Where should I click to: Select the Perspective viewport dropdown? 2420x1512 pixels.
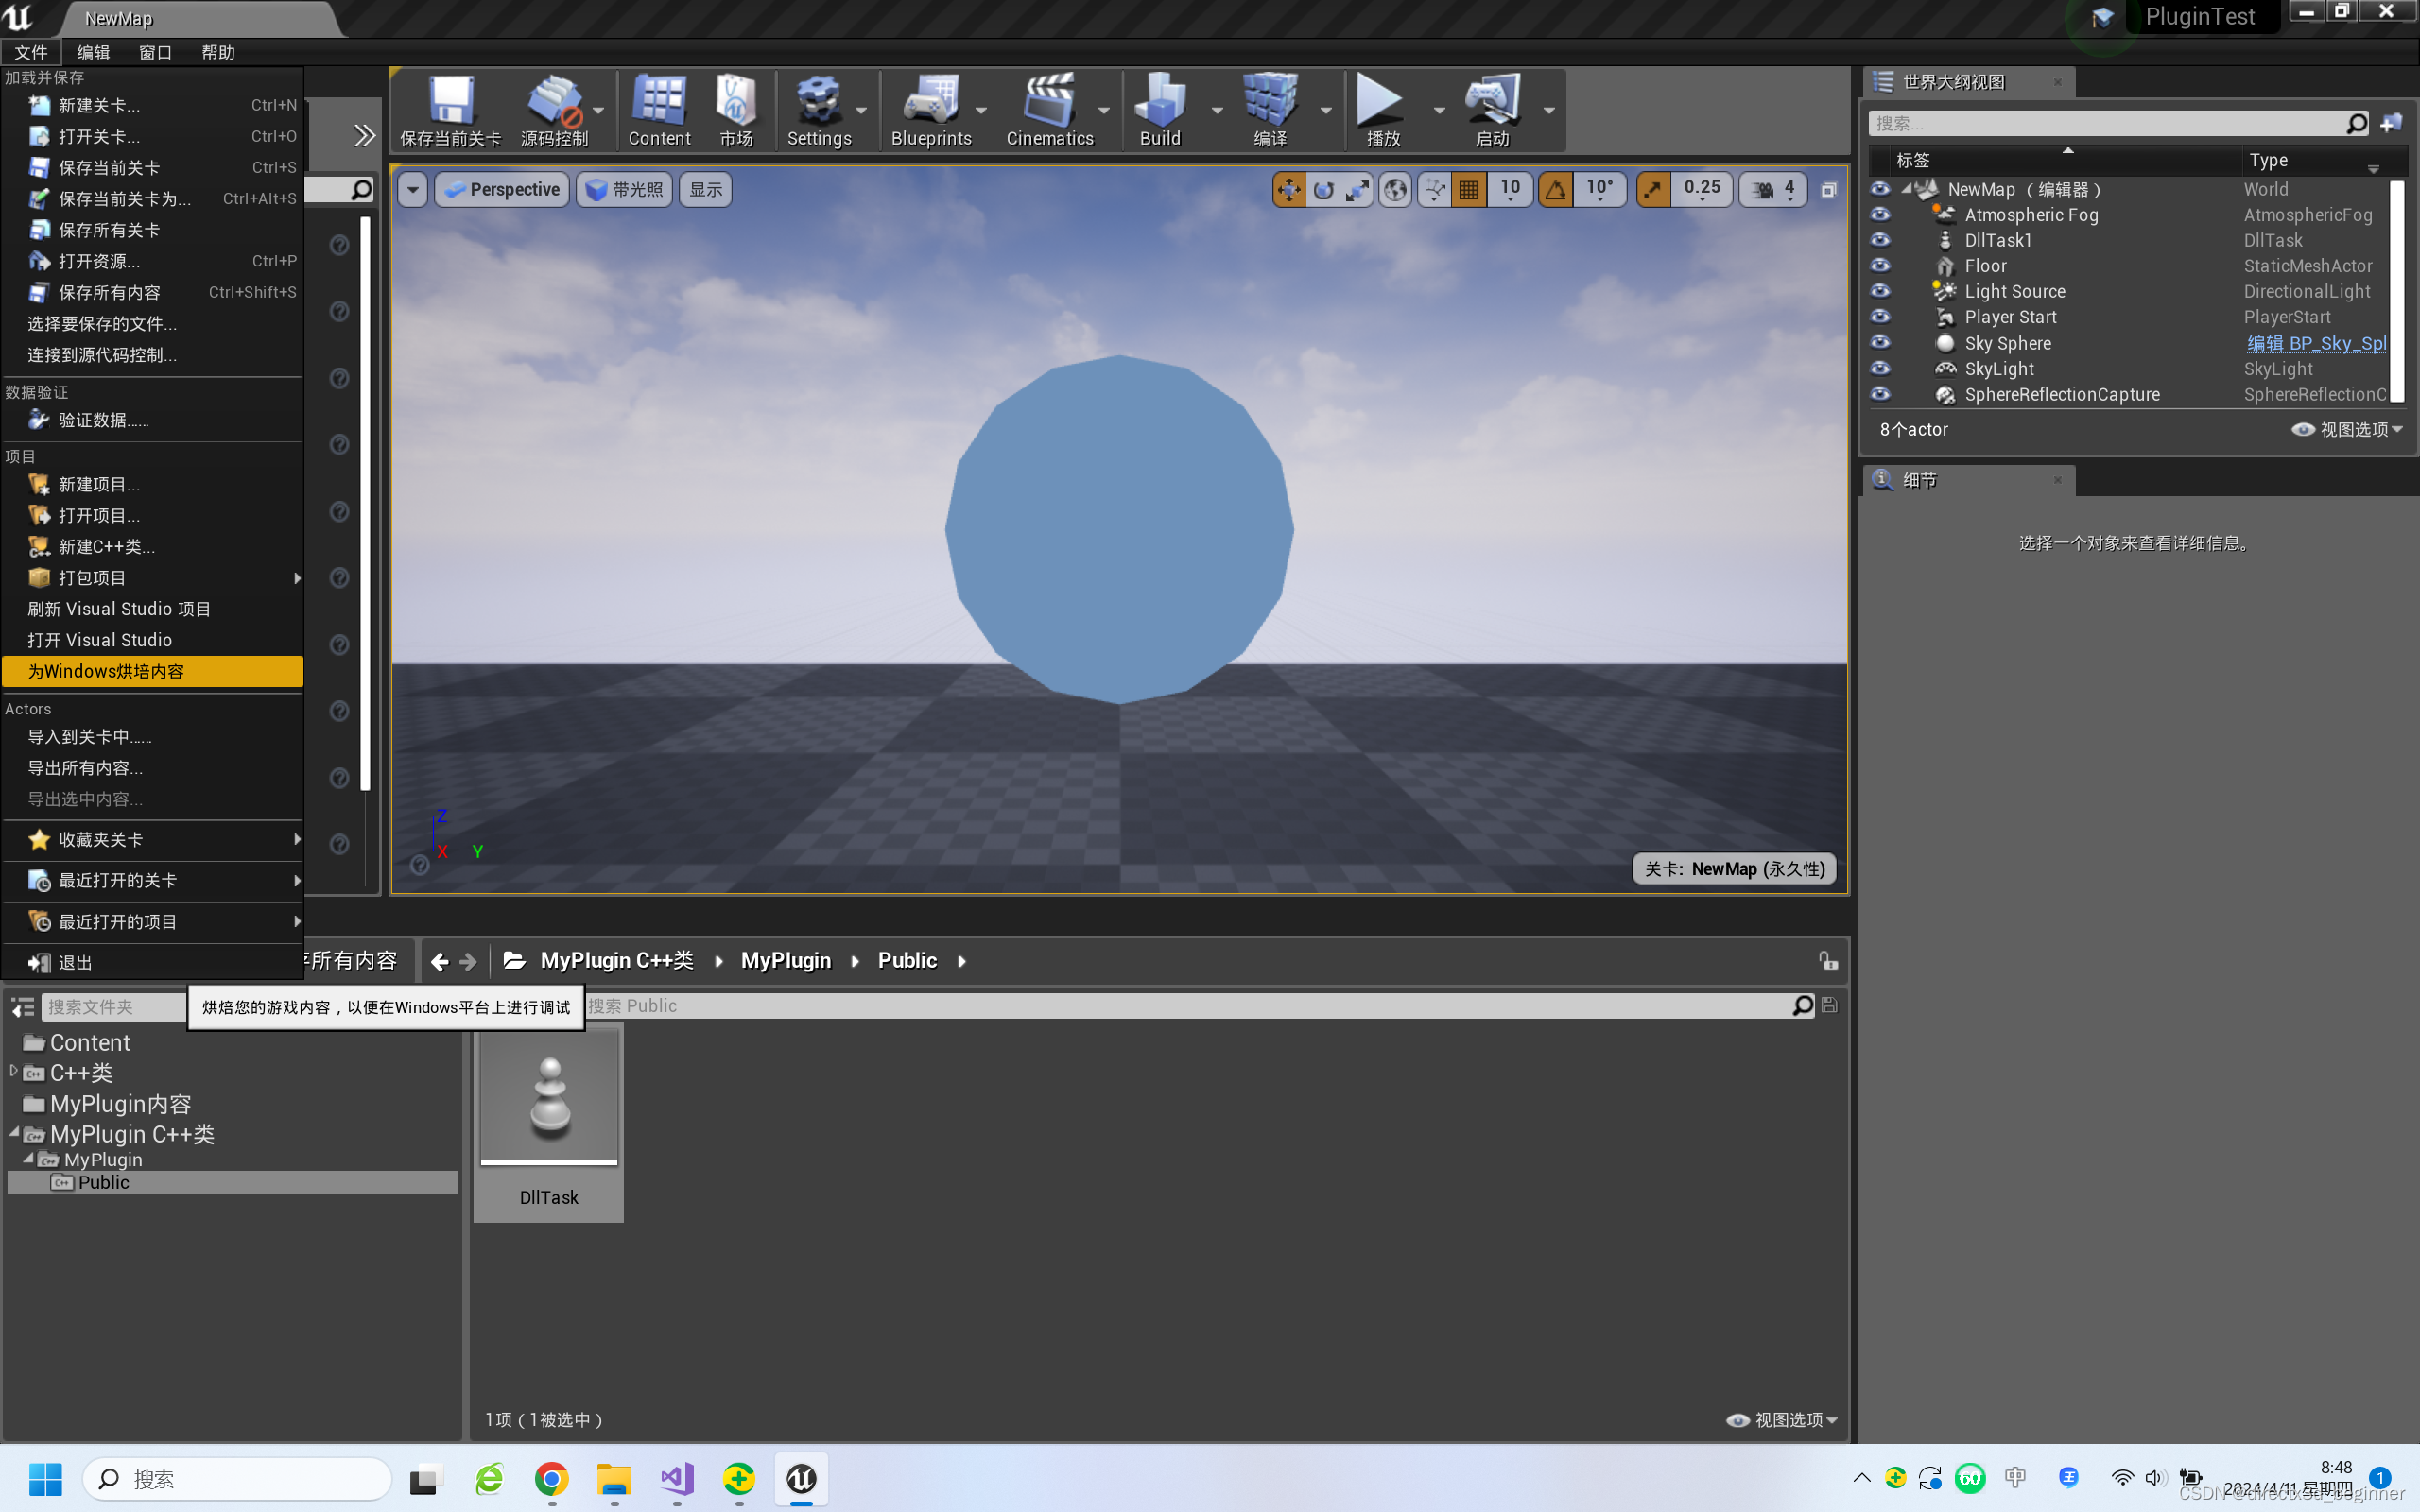504,188
